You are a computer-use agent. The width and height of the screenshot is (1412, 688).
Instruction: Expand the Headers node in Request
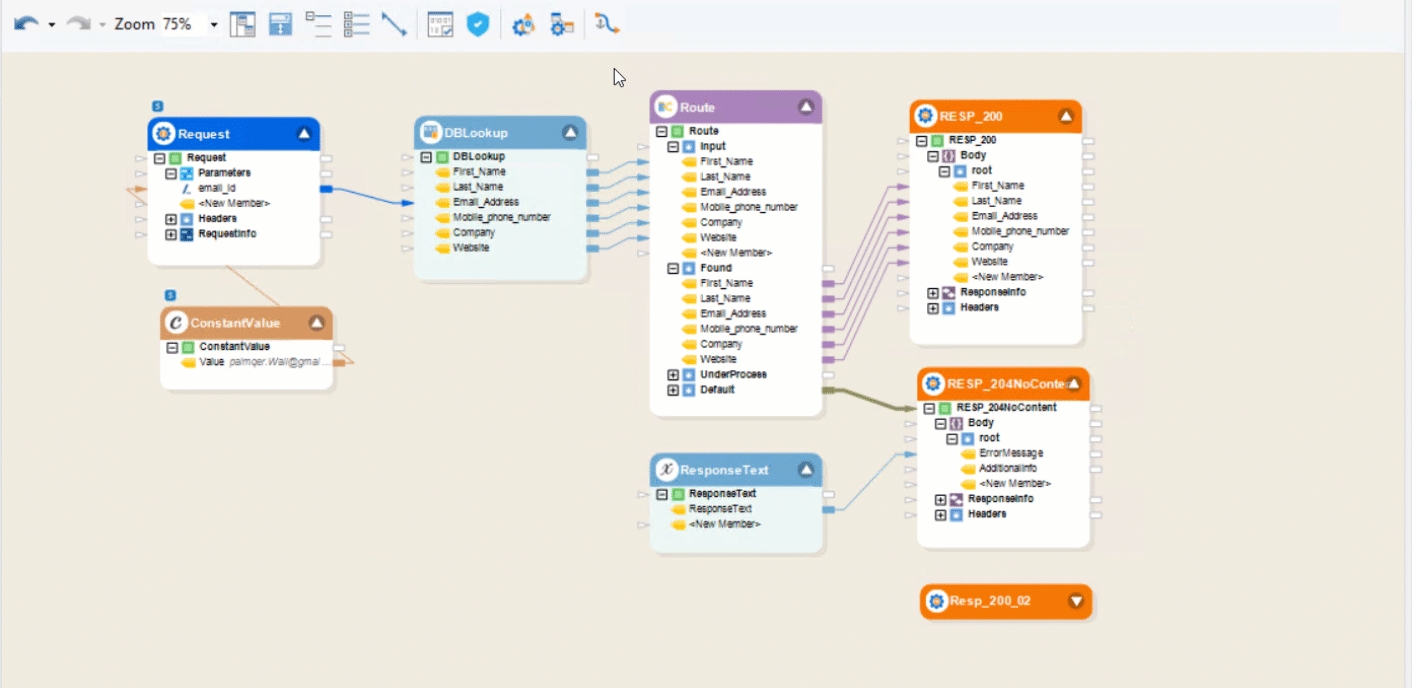point(171,219)
